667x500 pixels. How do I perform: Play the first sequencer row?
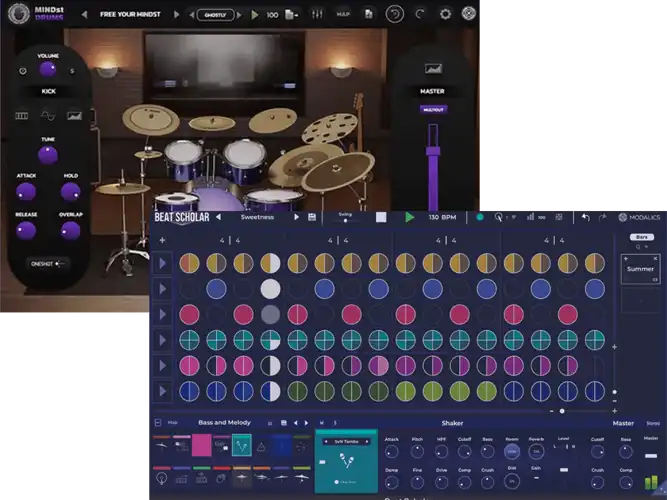[x=162, y=264]
